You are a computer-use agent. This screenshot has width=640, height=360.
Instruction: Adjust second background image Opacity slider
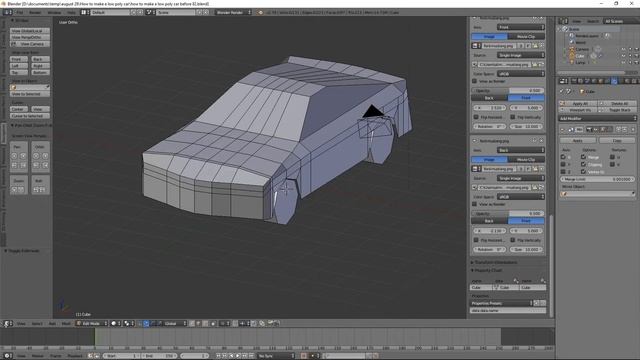coord(508,213)
